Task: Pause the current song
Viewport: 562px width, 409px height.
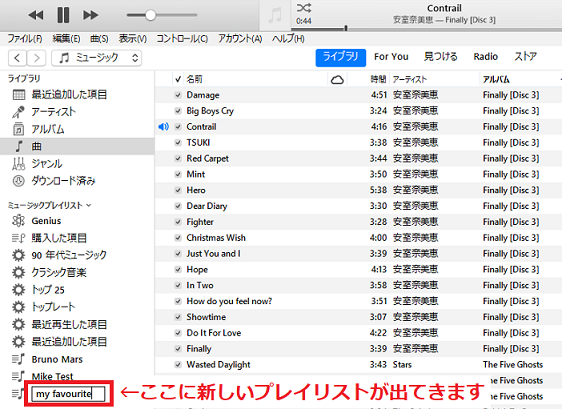Action: click(x=63, y=15)
